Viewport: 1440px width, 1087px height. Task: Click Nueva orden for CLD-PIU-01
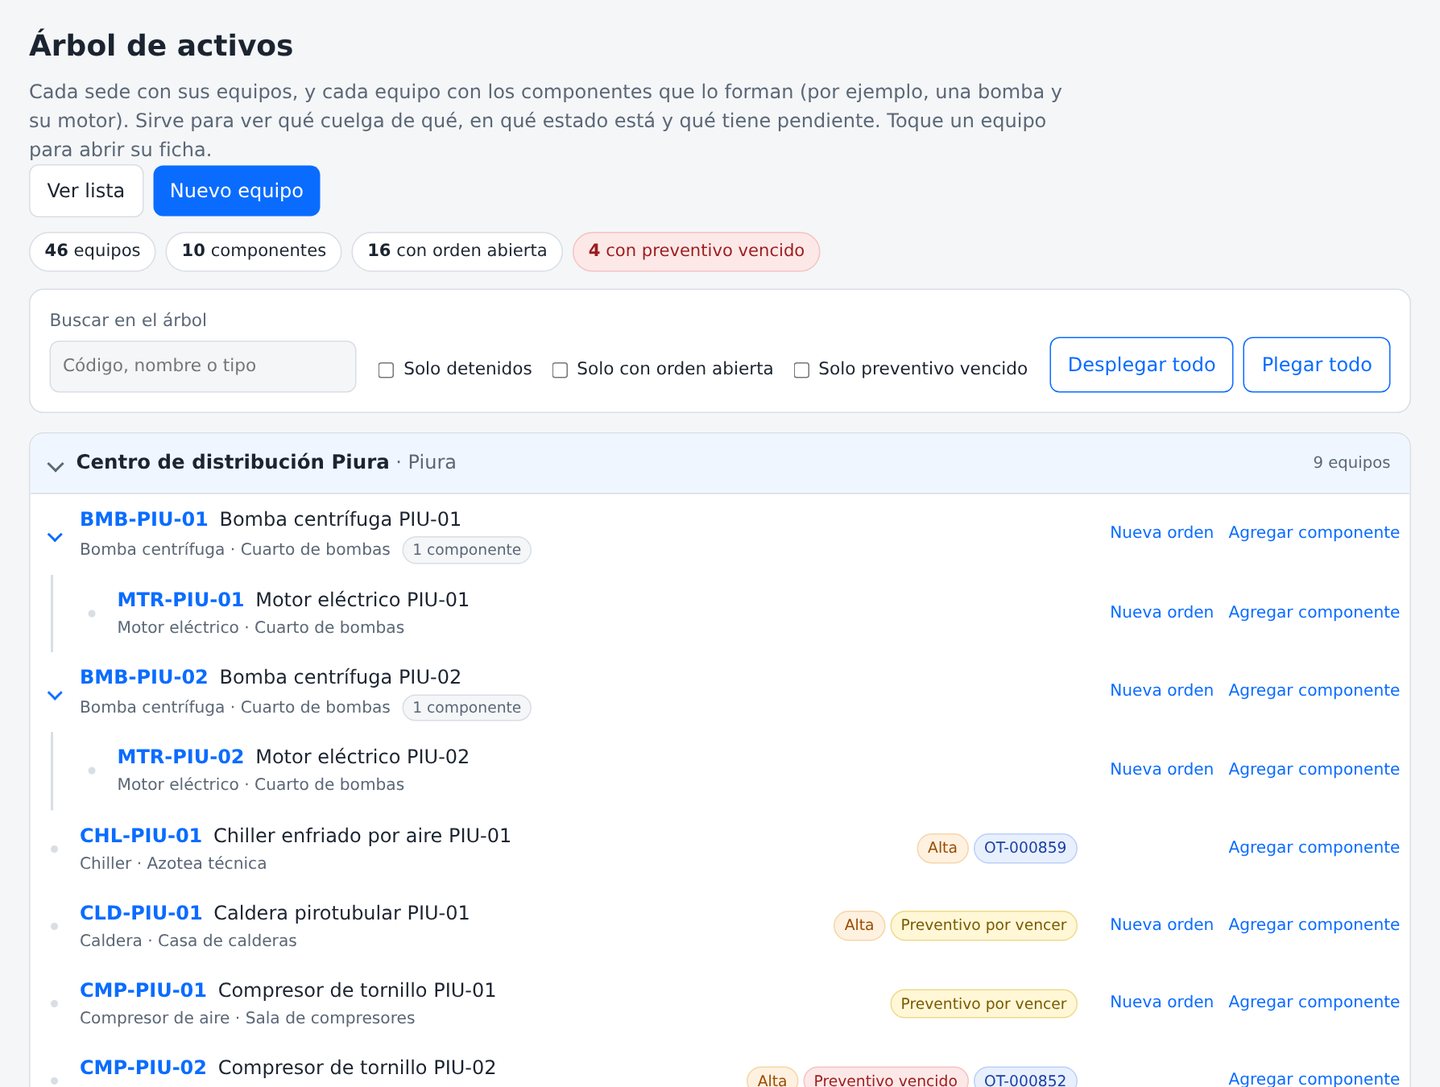(x=1162, y=925)
